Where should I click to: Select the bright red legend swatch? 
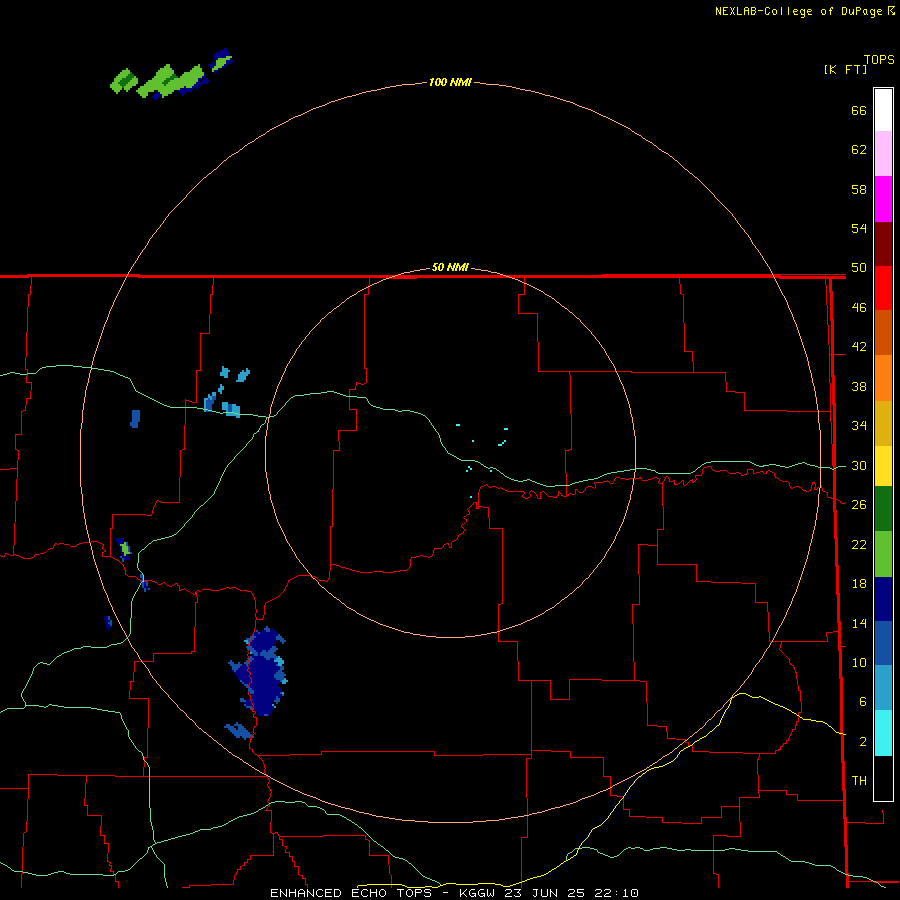point(883,288)
